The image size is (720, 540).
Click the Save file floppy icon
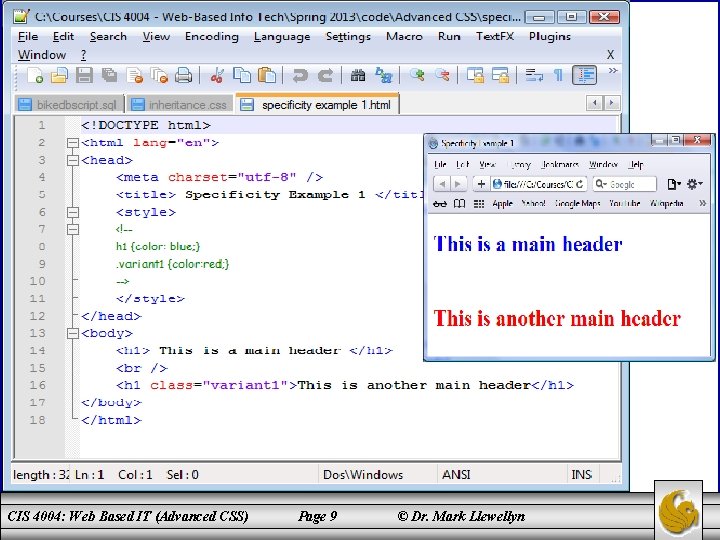click(x=84, y=75)
